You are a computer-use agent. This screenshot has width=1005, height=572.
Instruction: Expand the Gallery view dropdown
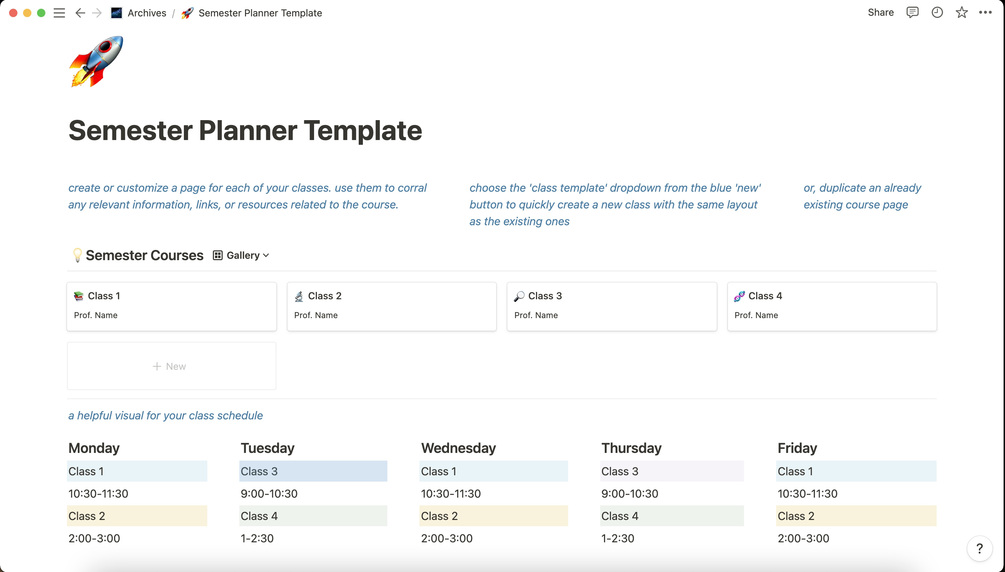pos(241,255)
